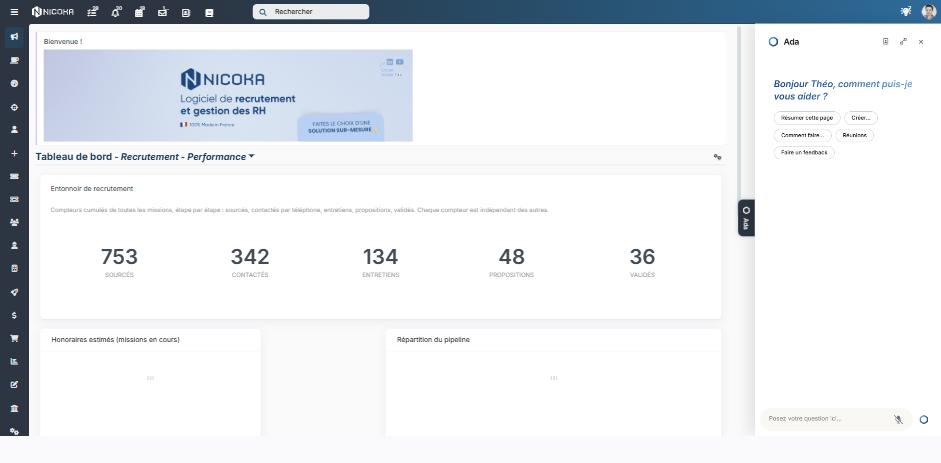
Task: Open the tasks checklist icon in the top bar
Action: click(92, 12)
